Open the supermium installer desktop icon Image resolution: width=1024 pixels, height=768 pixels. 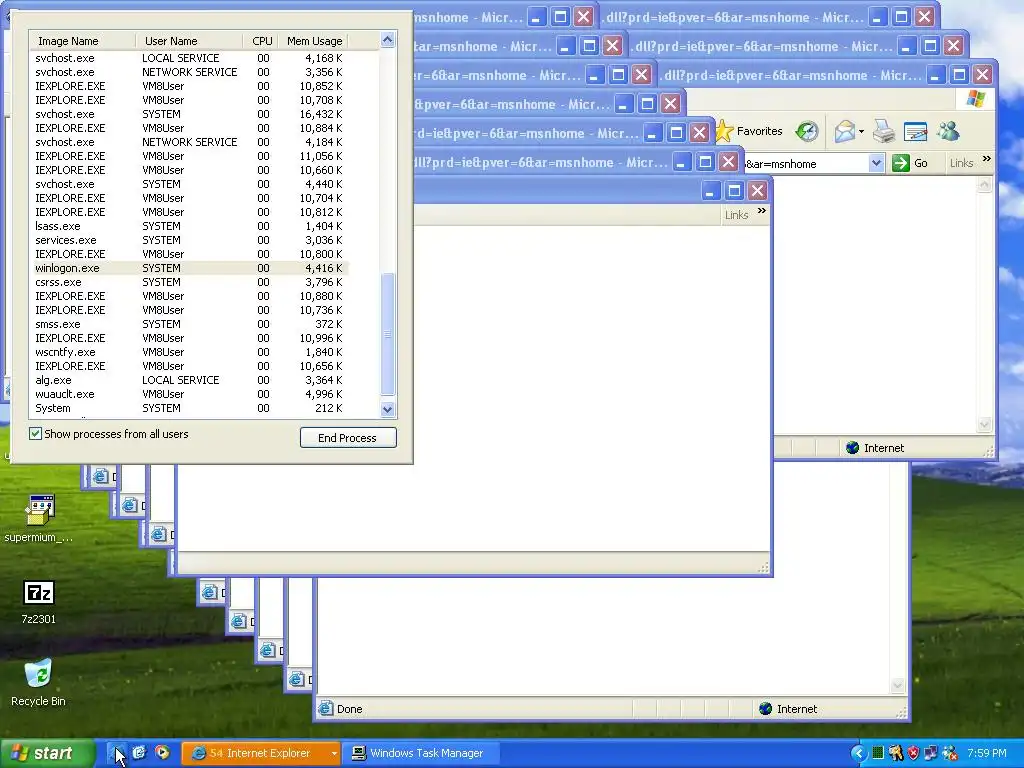pyautogui.click(x=39, y=511)
